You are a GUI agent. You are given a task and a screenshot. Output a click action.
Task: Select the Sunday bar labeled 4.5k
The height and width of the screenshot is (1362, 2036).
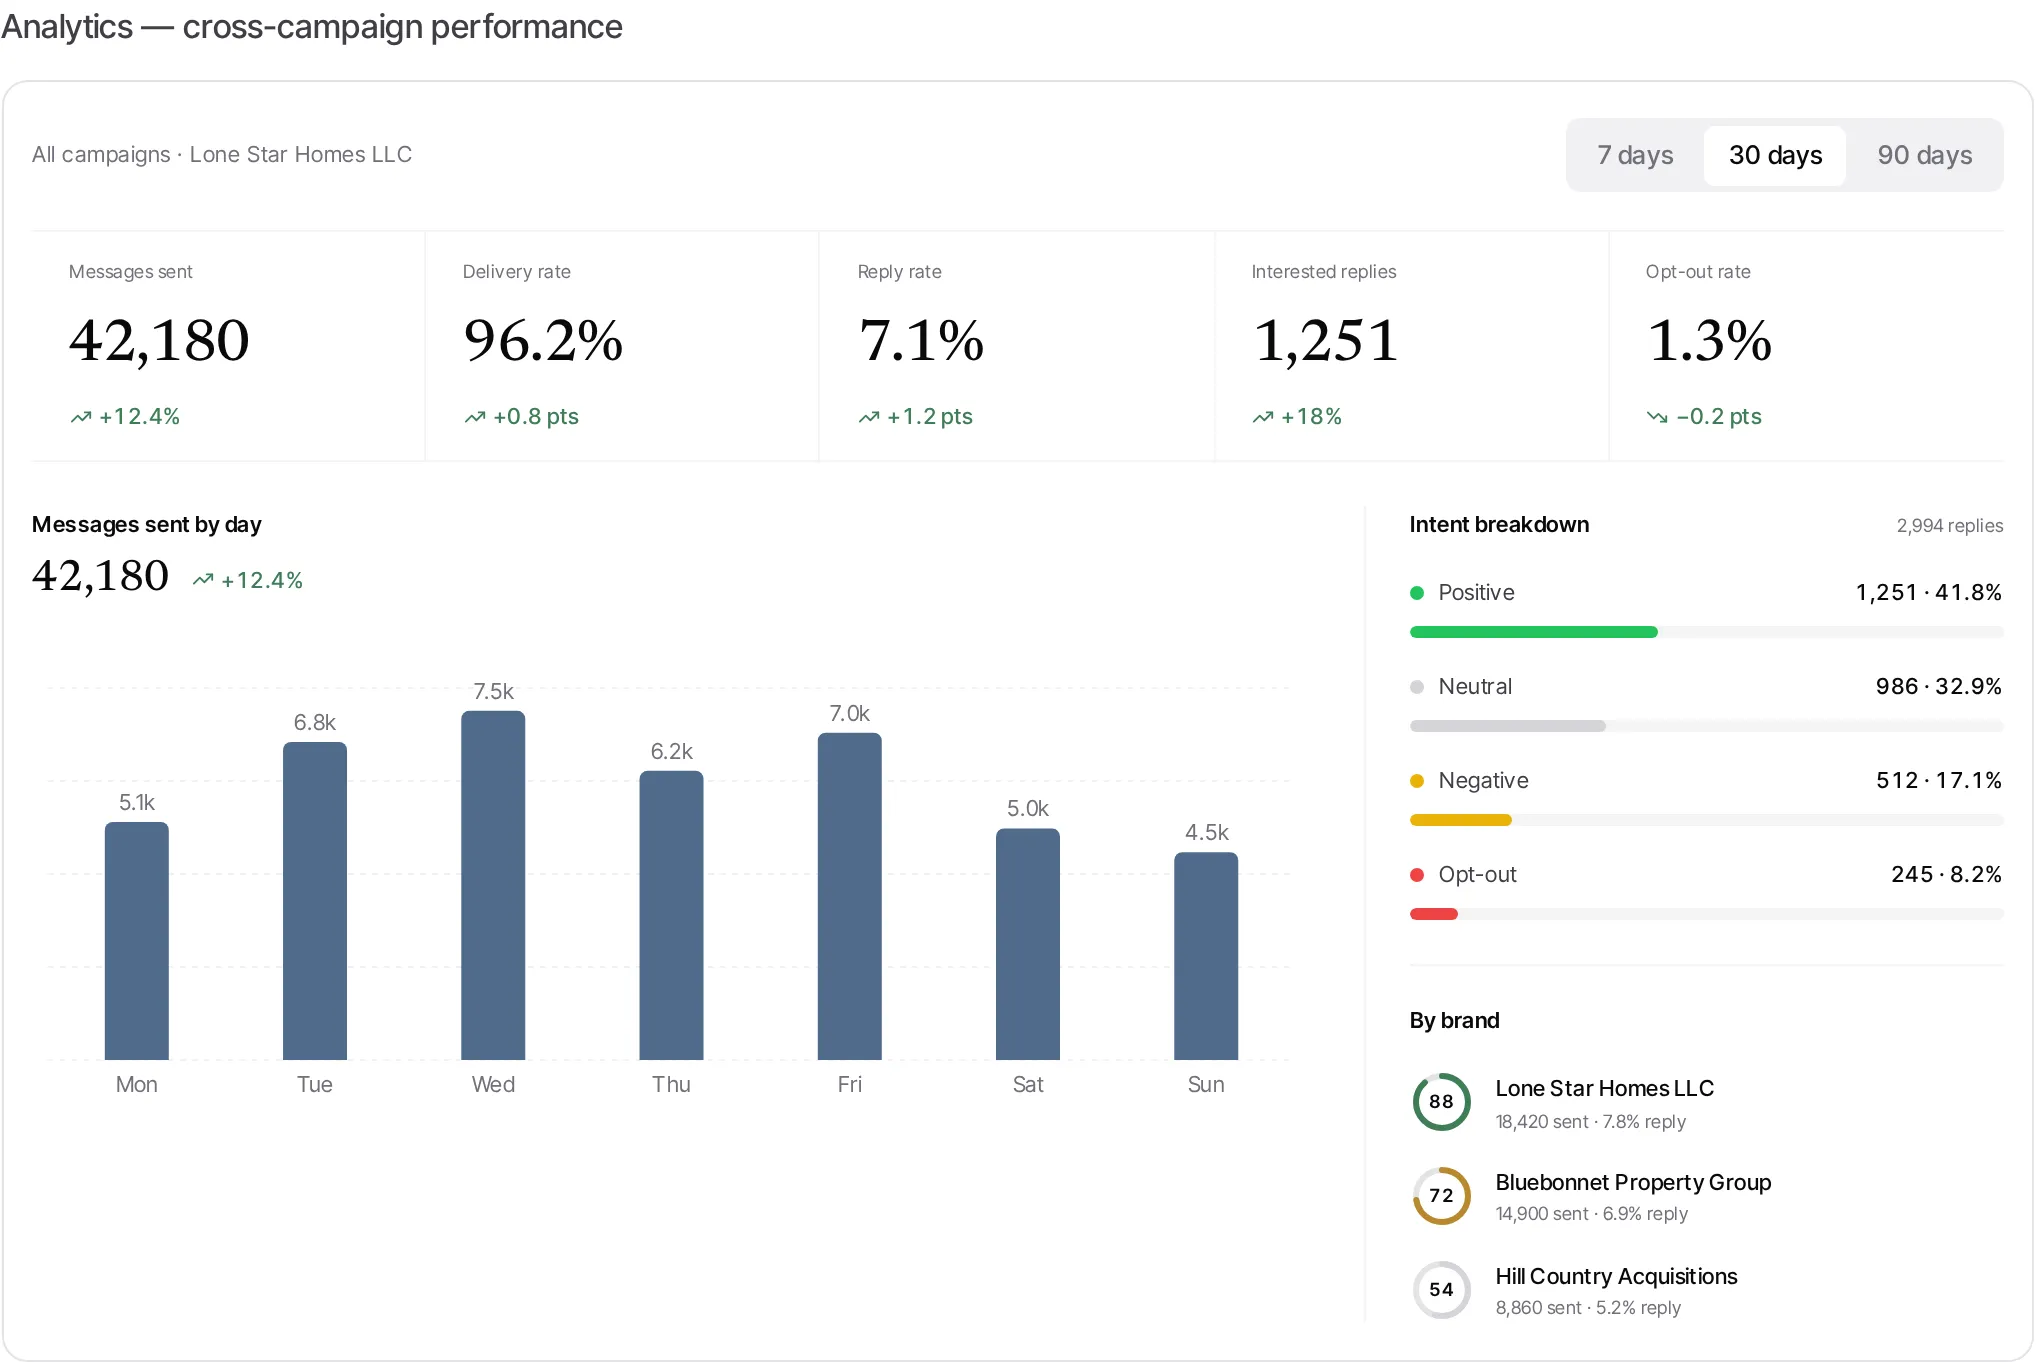click(x=1206, y=956)
